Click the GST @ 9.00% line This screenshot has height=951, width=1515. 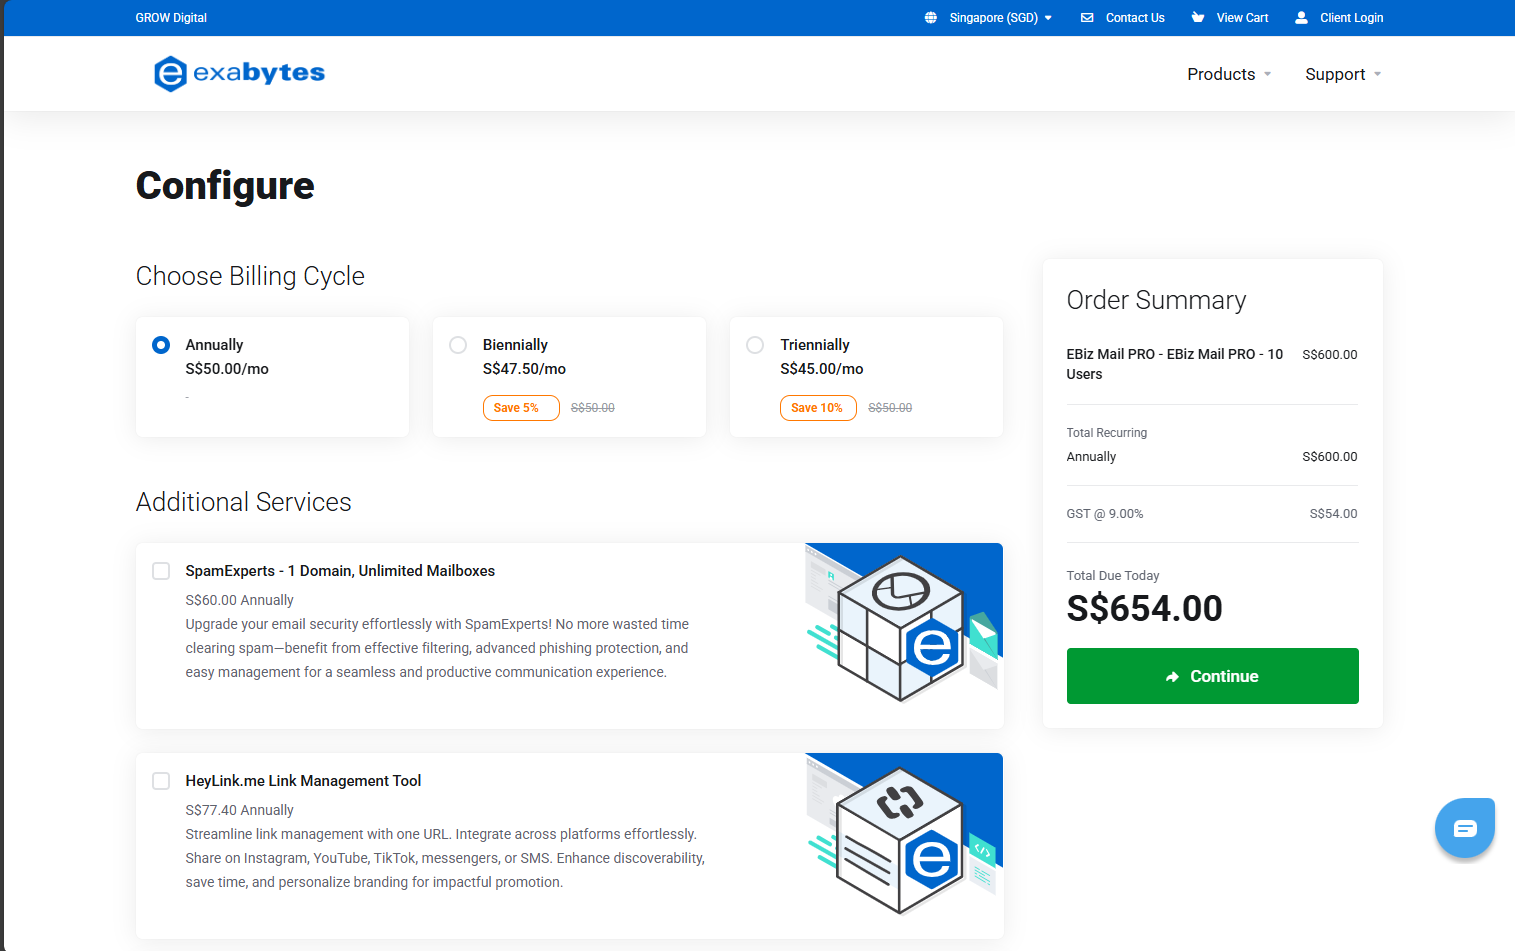tap(1212, 514)
